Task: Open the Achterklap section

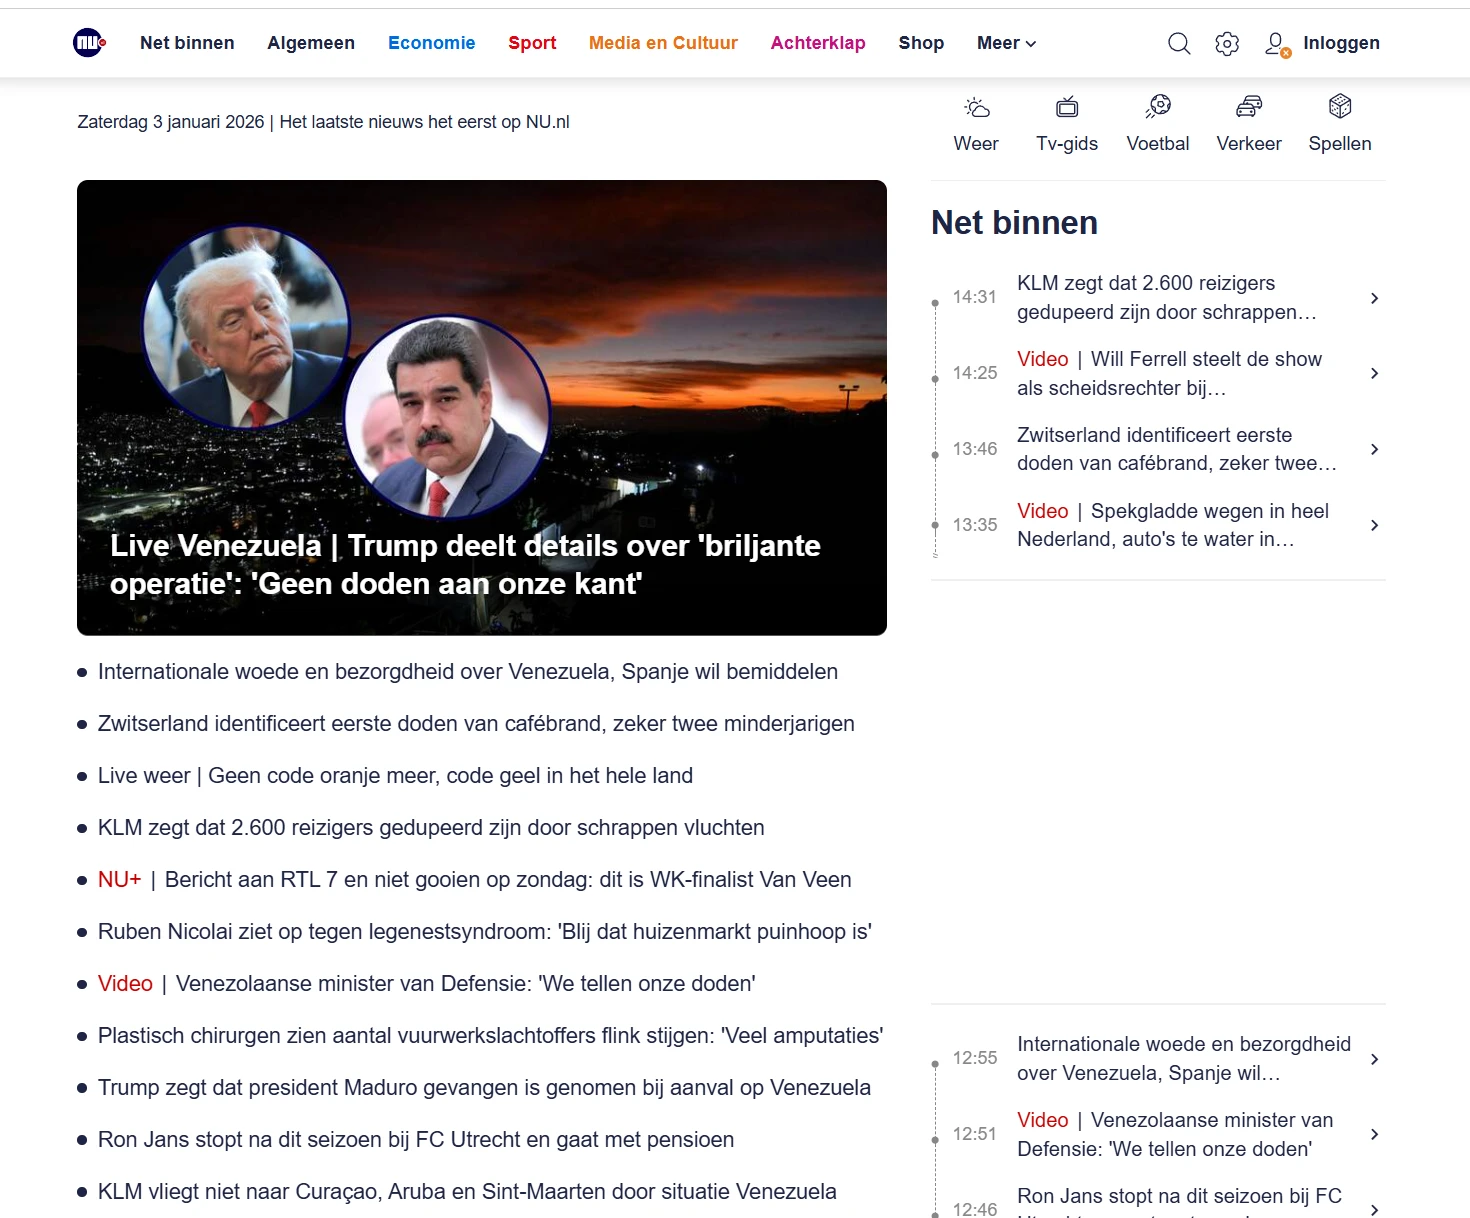Action: (x=818, y=43)
